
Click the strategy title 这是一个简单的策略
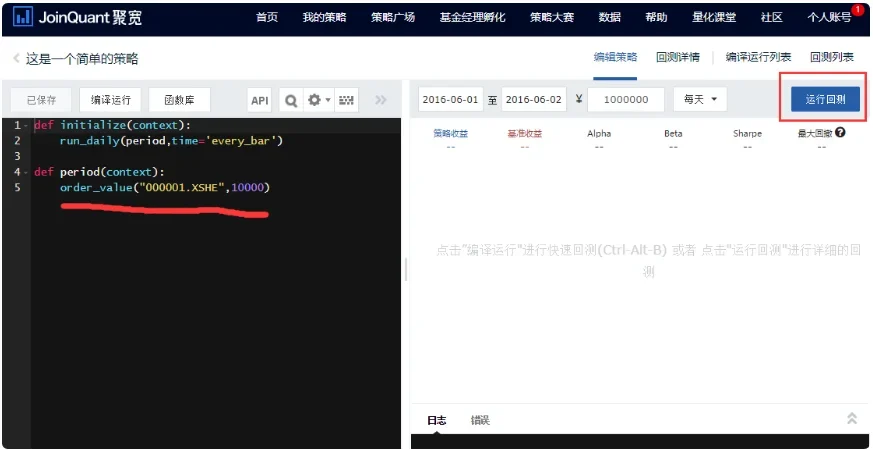pyautogui.click(x=82, y=58)
